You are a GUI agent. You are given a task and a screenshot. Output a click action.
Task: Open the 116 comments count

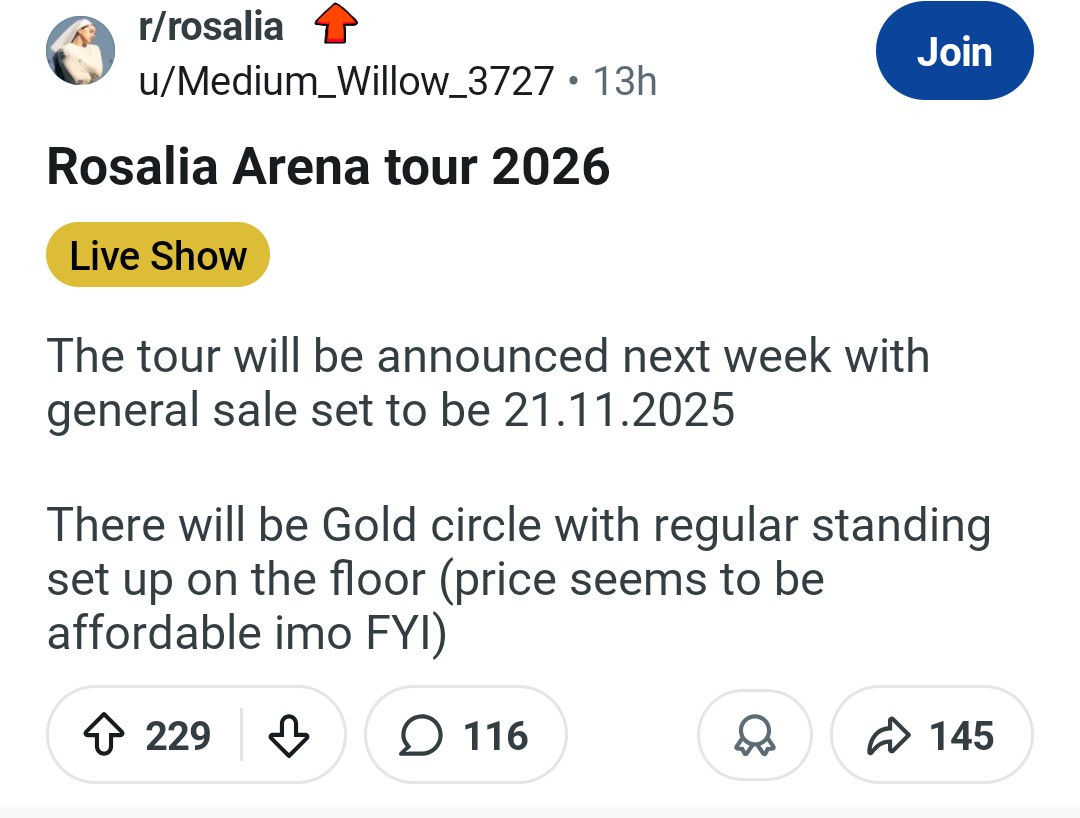coord(496,737)
